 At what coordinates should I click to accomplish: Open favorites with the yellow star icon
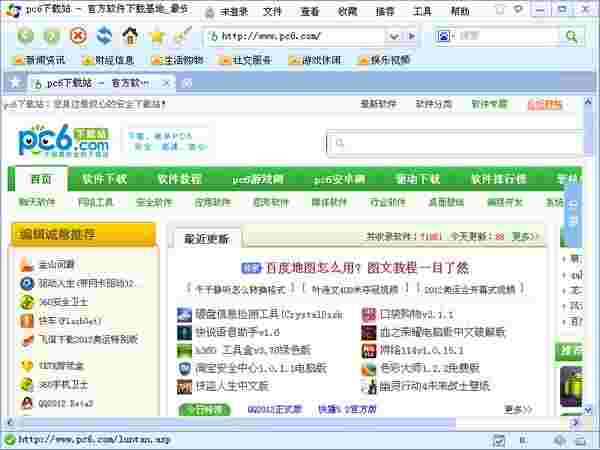coord(157,37)
